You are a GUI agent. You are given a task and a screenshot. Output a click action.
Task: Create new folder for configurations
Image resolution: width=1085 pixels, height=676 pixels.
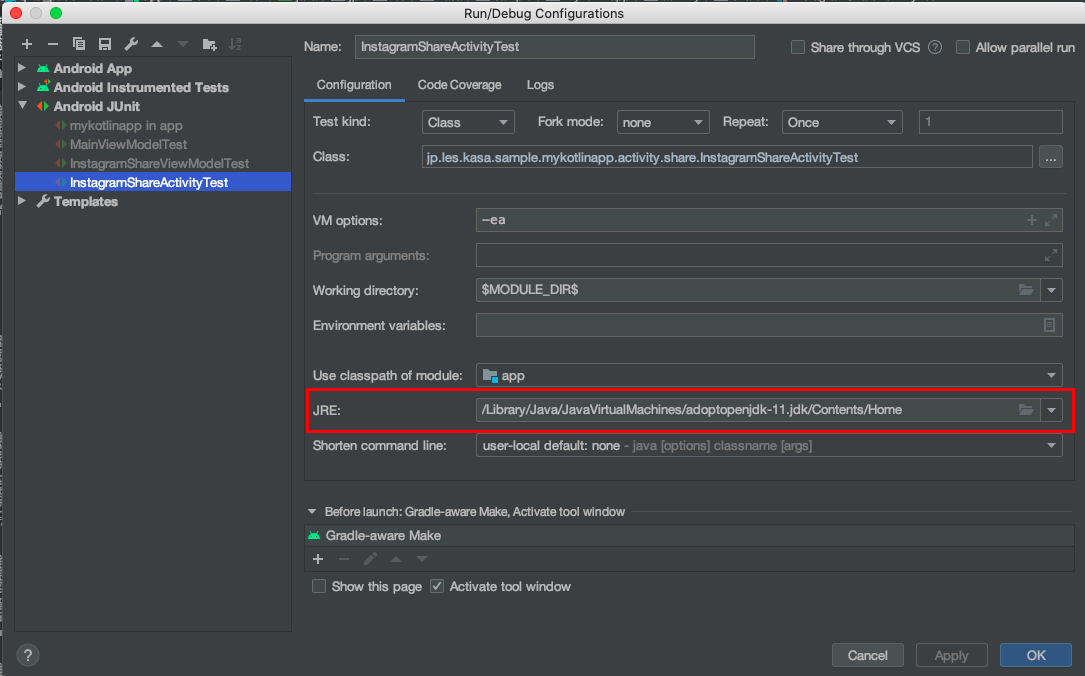pyautogui.click(x=209, y=44)
